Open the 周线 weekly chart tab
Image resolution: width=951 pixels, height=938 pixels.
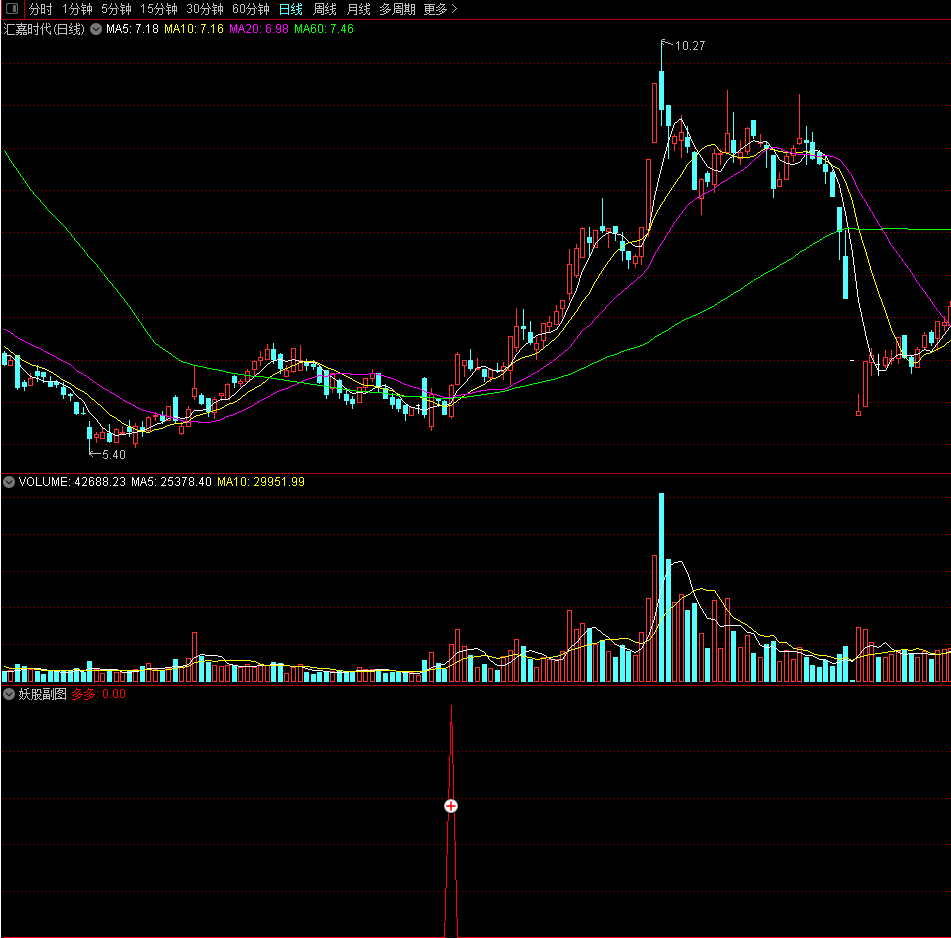pyautogui.click(x=324, y=9)
